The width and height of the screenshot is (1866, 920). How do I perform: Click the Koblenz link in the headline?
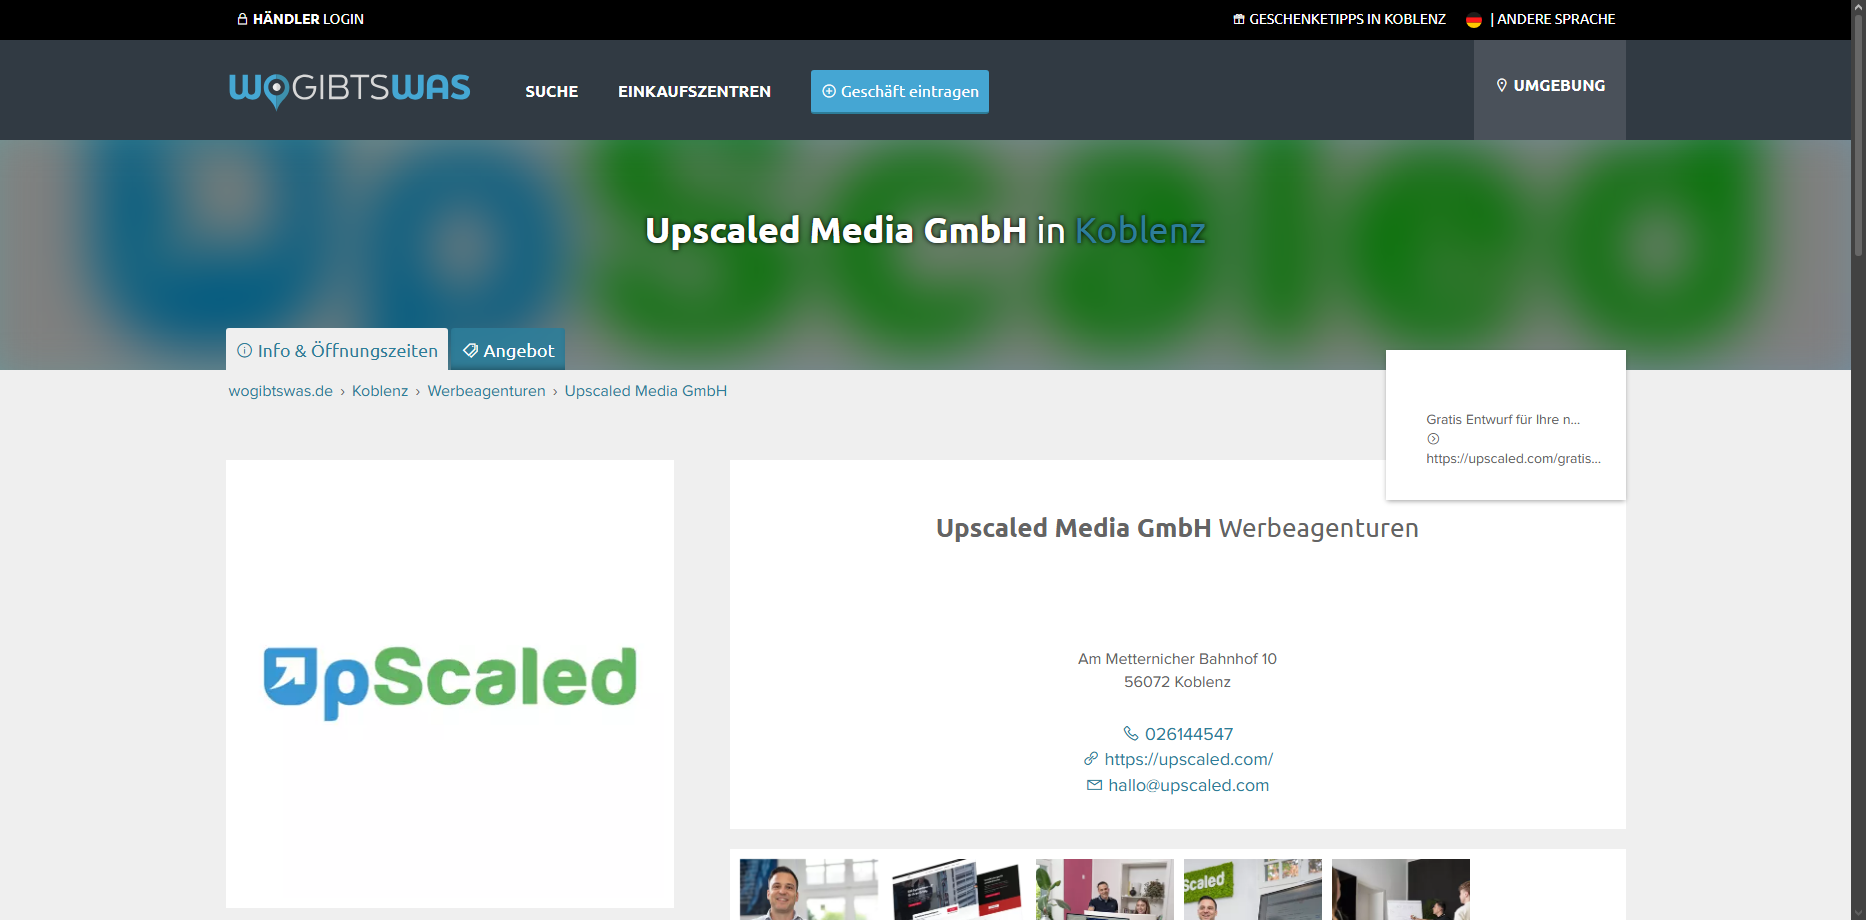[x=1140, y=231]
